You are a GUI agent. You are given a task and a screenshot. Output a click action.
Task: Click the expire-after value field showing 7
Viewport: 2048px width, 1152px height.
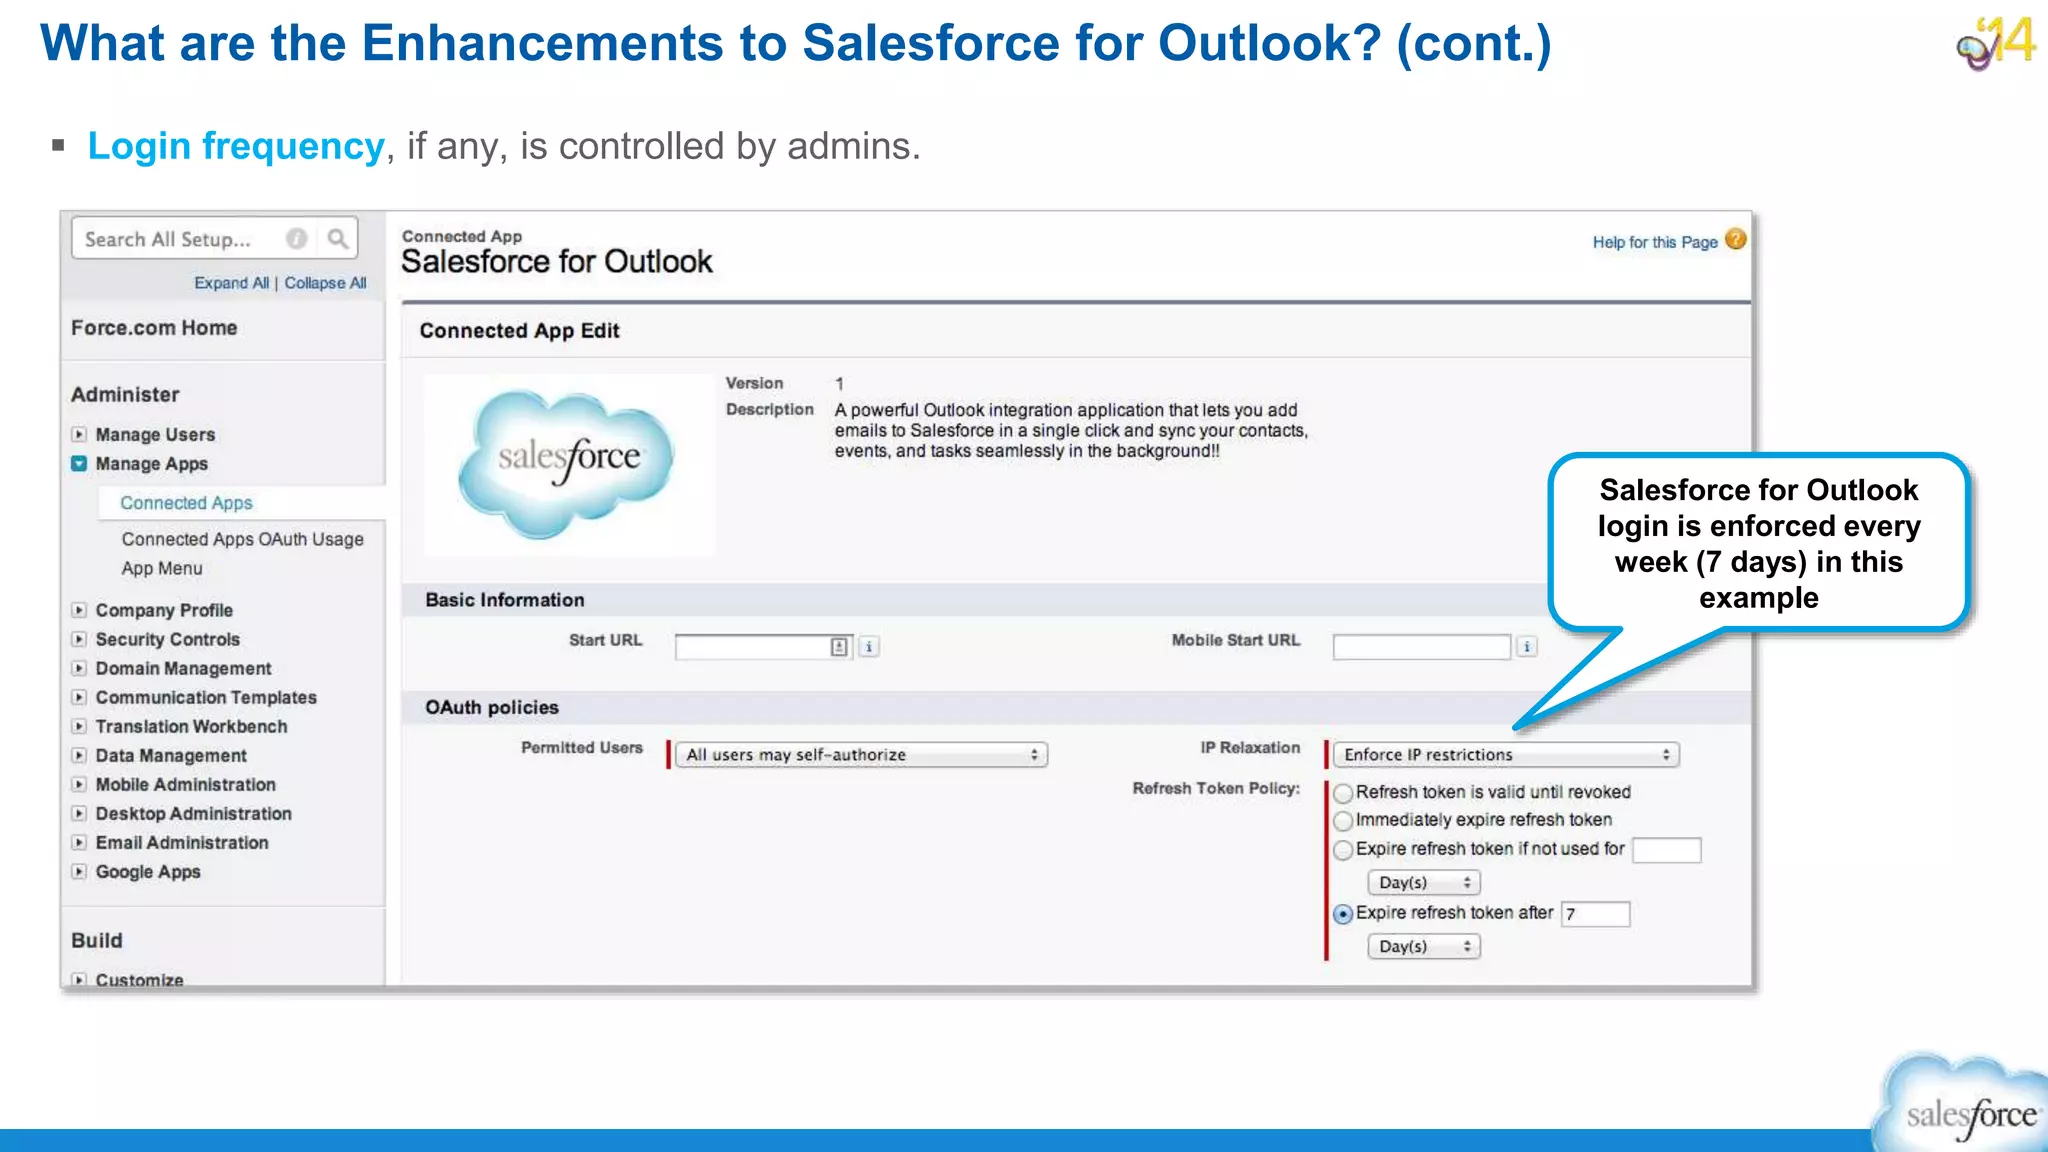tap(1596, 914)
